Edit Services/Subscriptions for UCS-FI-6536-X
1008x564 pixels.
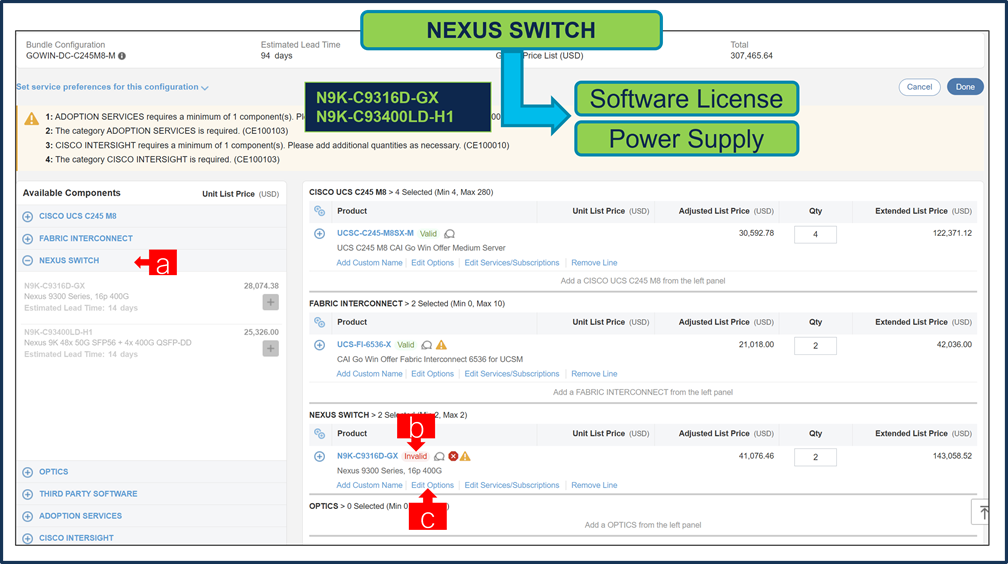coord(512,374)
